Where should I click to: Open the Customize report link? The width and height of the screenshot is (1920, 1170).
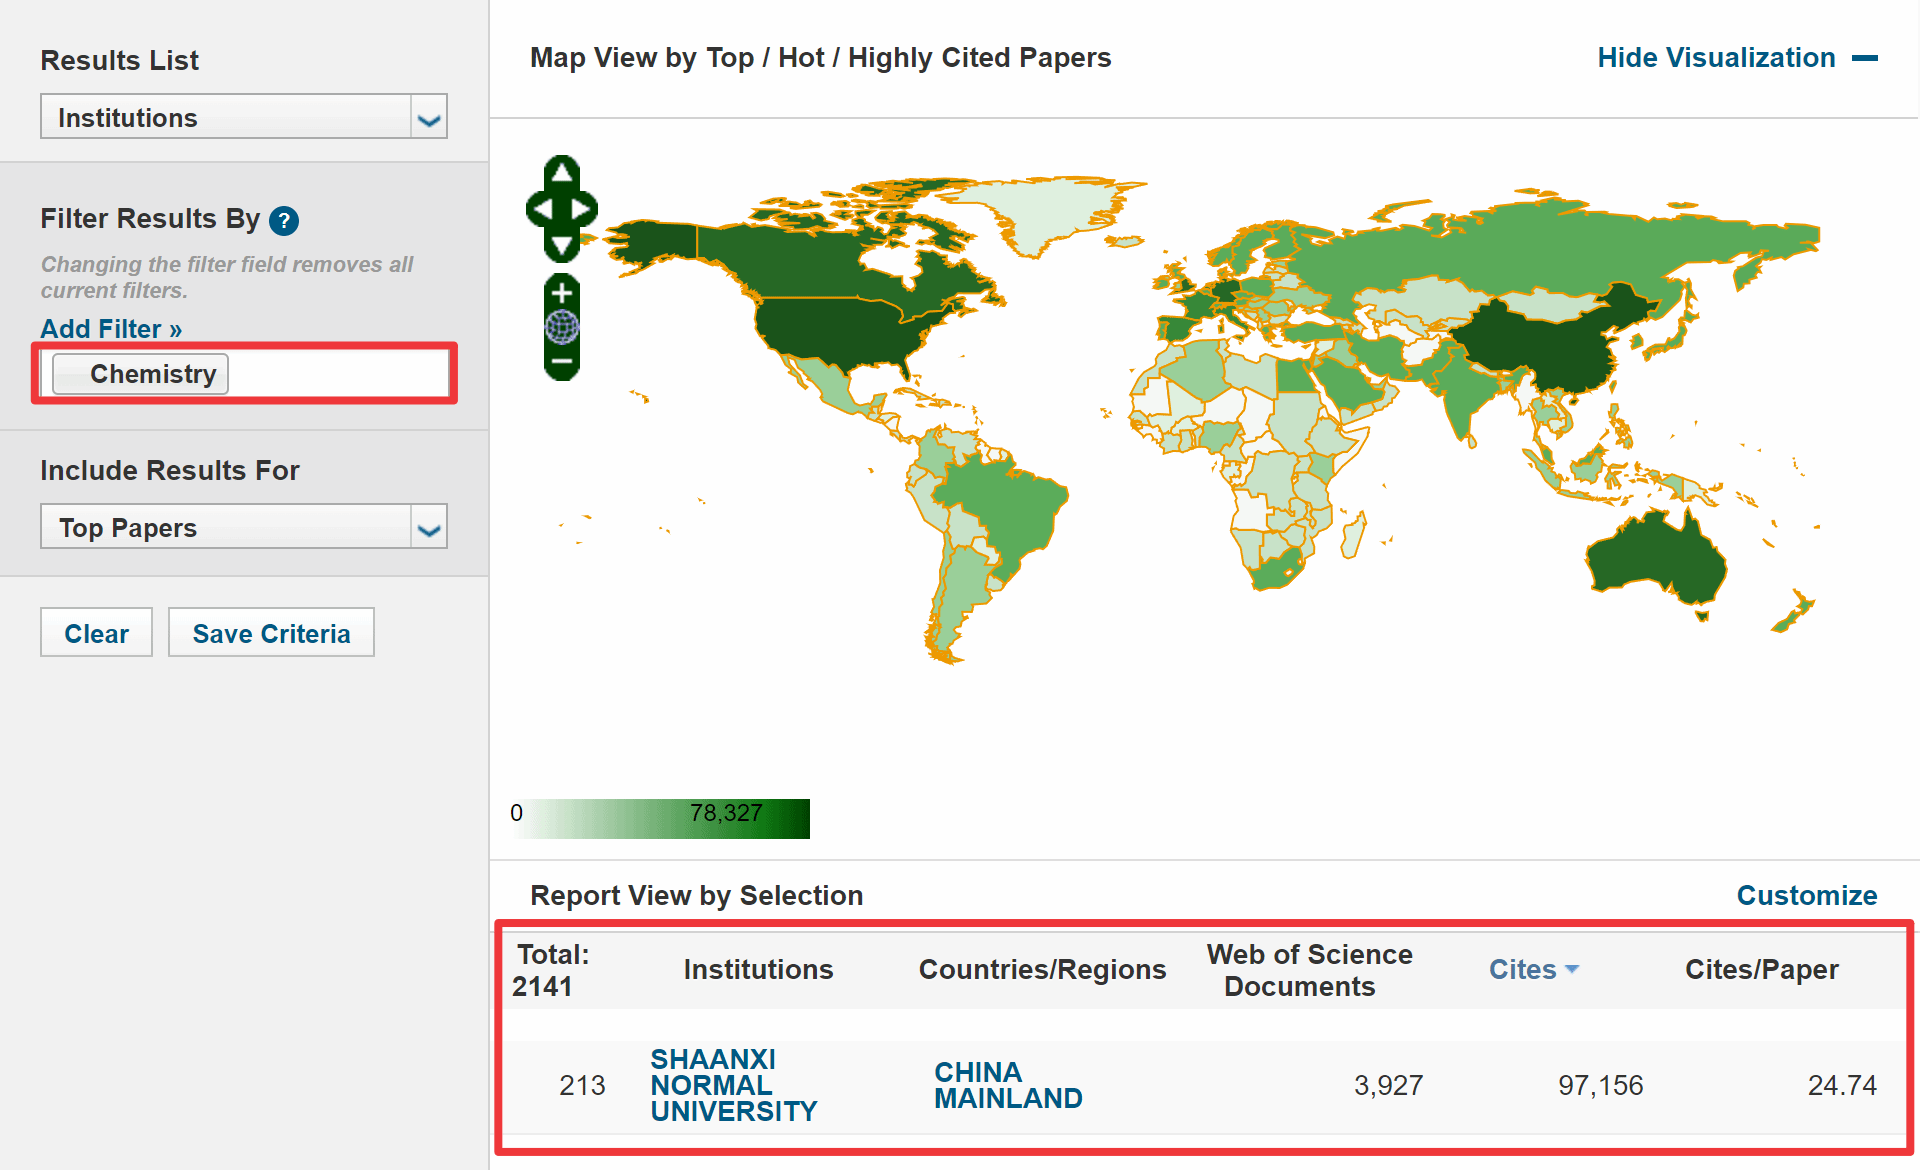(1806, 895)
